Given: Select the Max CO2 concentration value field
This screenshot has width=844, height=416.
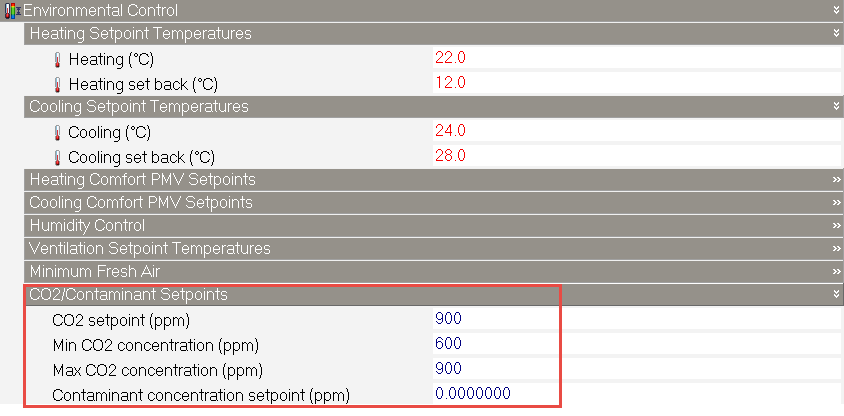Looking at the screenshot, I should point(448,369).
